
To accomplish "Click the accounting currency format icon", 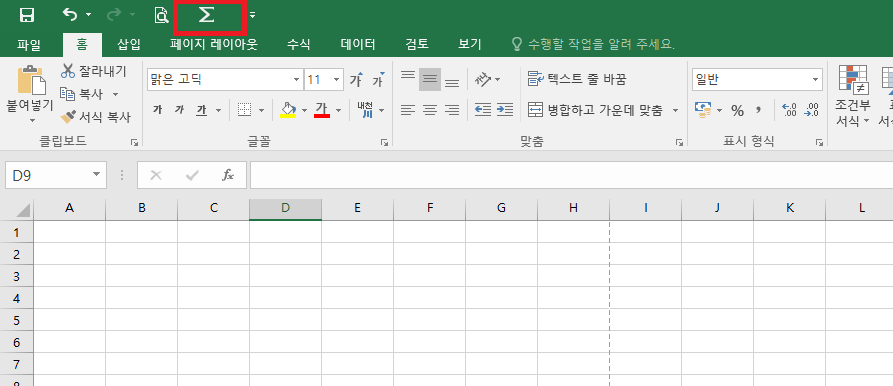I will coord(704,110).
